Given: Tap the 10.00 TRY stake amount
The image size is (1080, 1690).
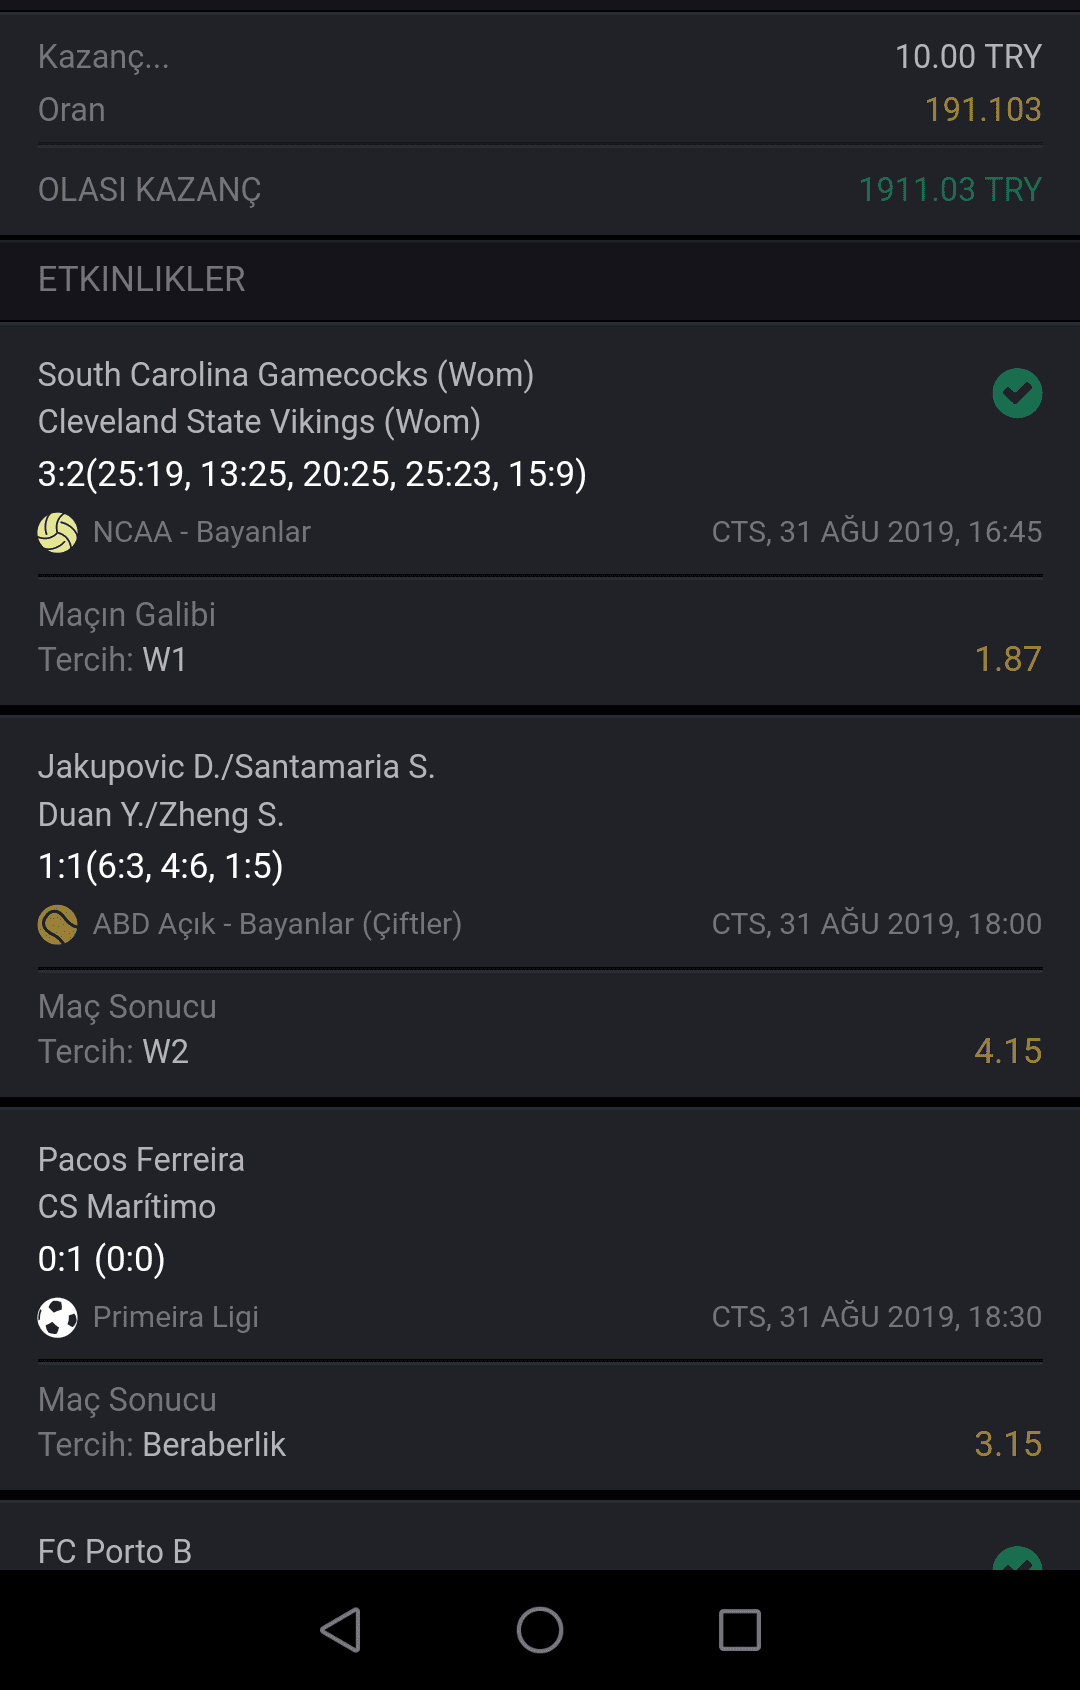Looking at the screenshot, I should 968,56.
